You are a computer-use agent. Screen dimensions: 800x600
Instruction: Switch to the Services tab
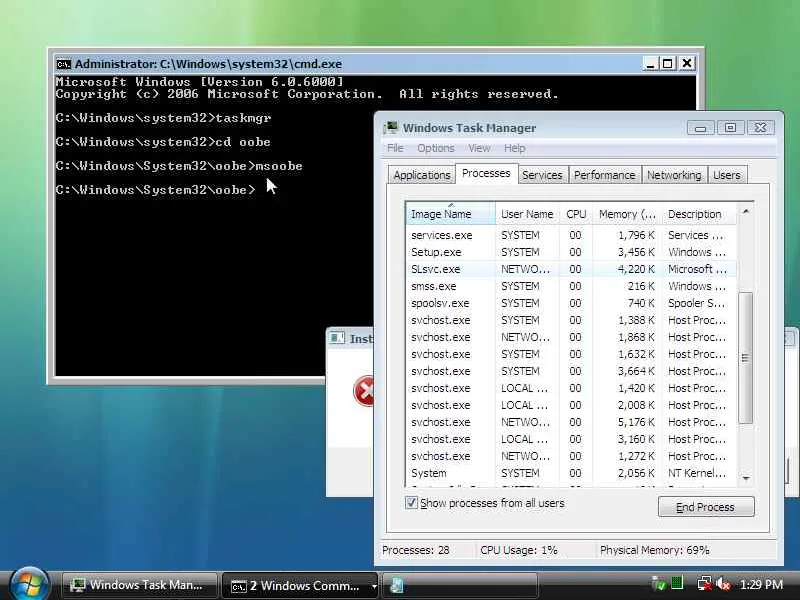(542, 175)
